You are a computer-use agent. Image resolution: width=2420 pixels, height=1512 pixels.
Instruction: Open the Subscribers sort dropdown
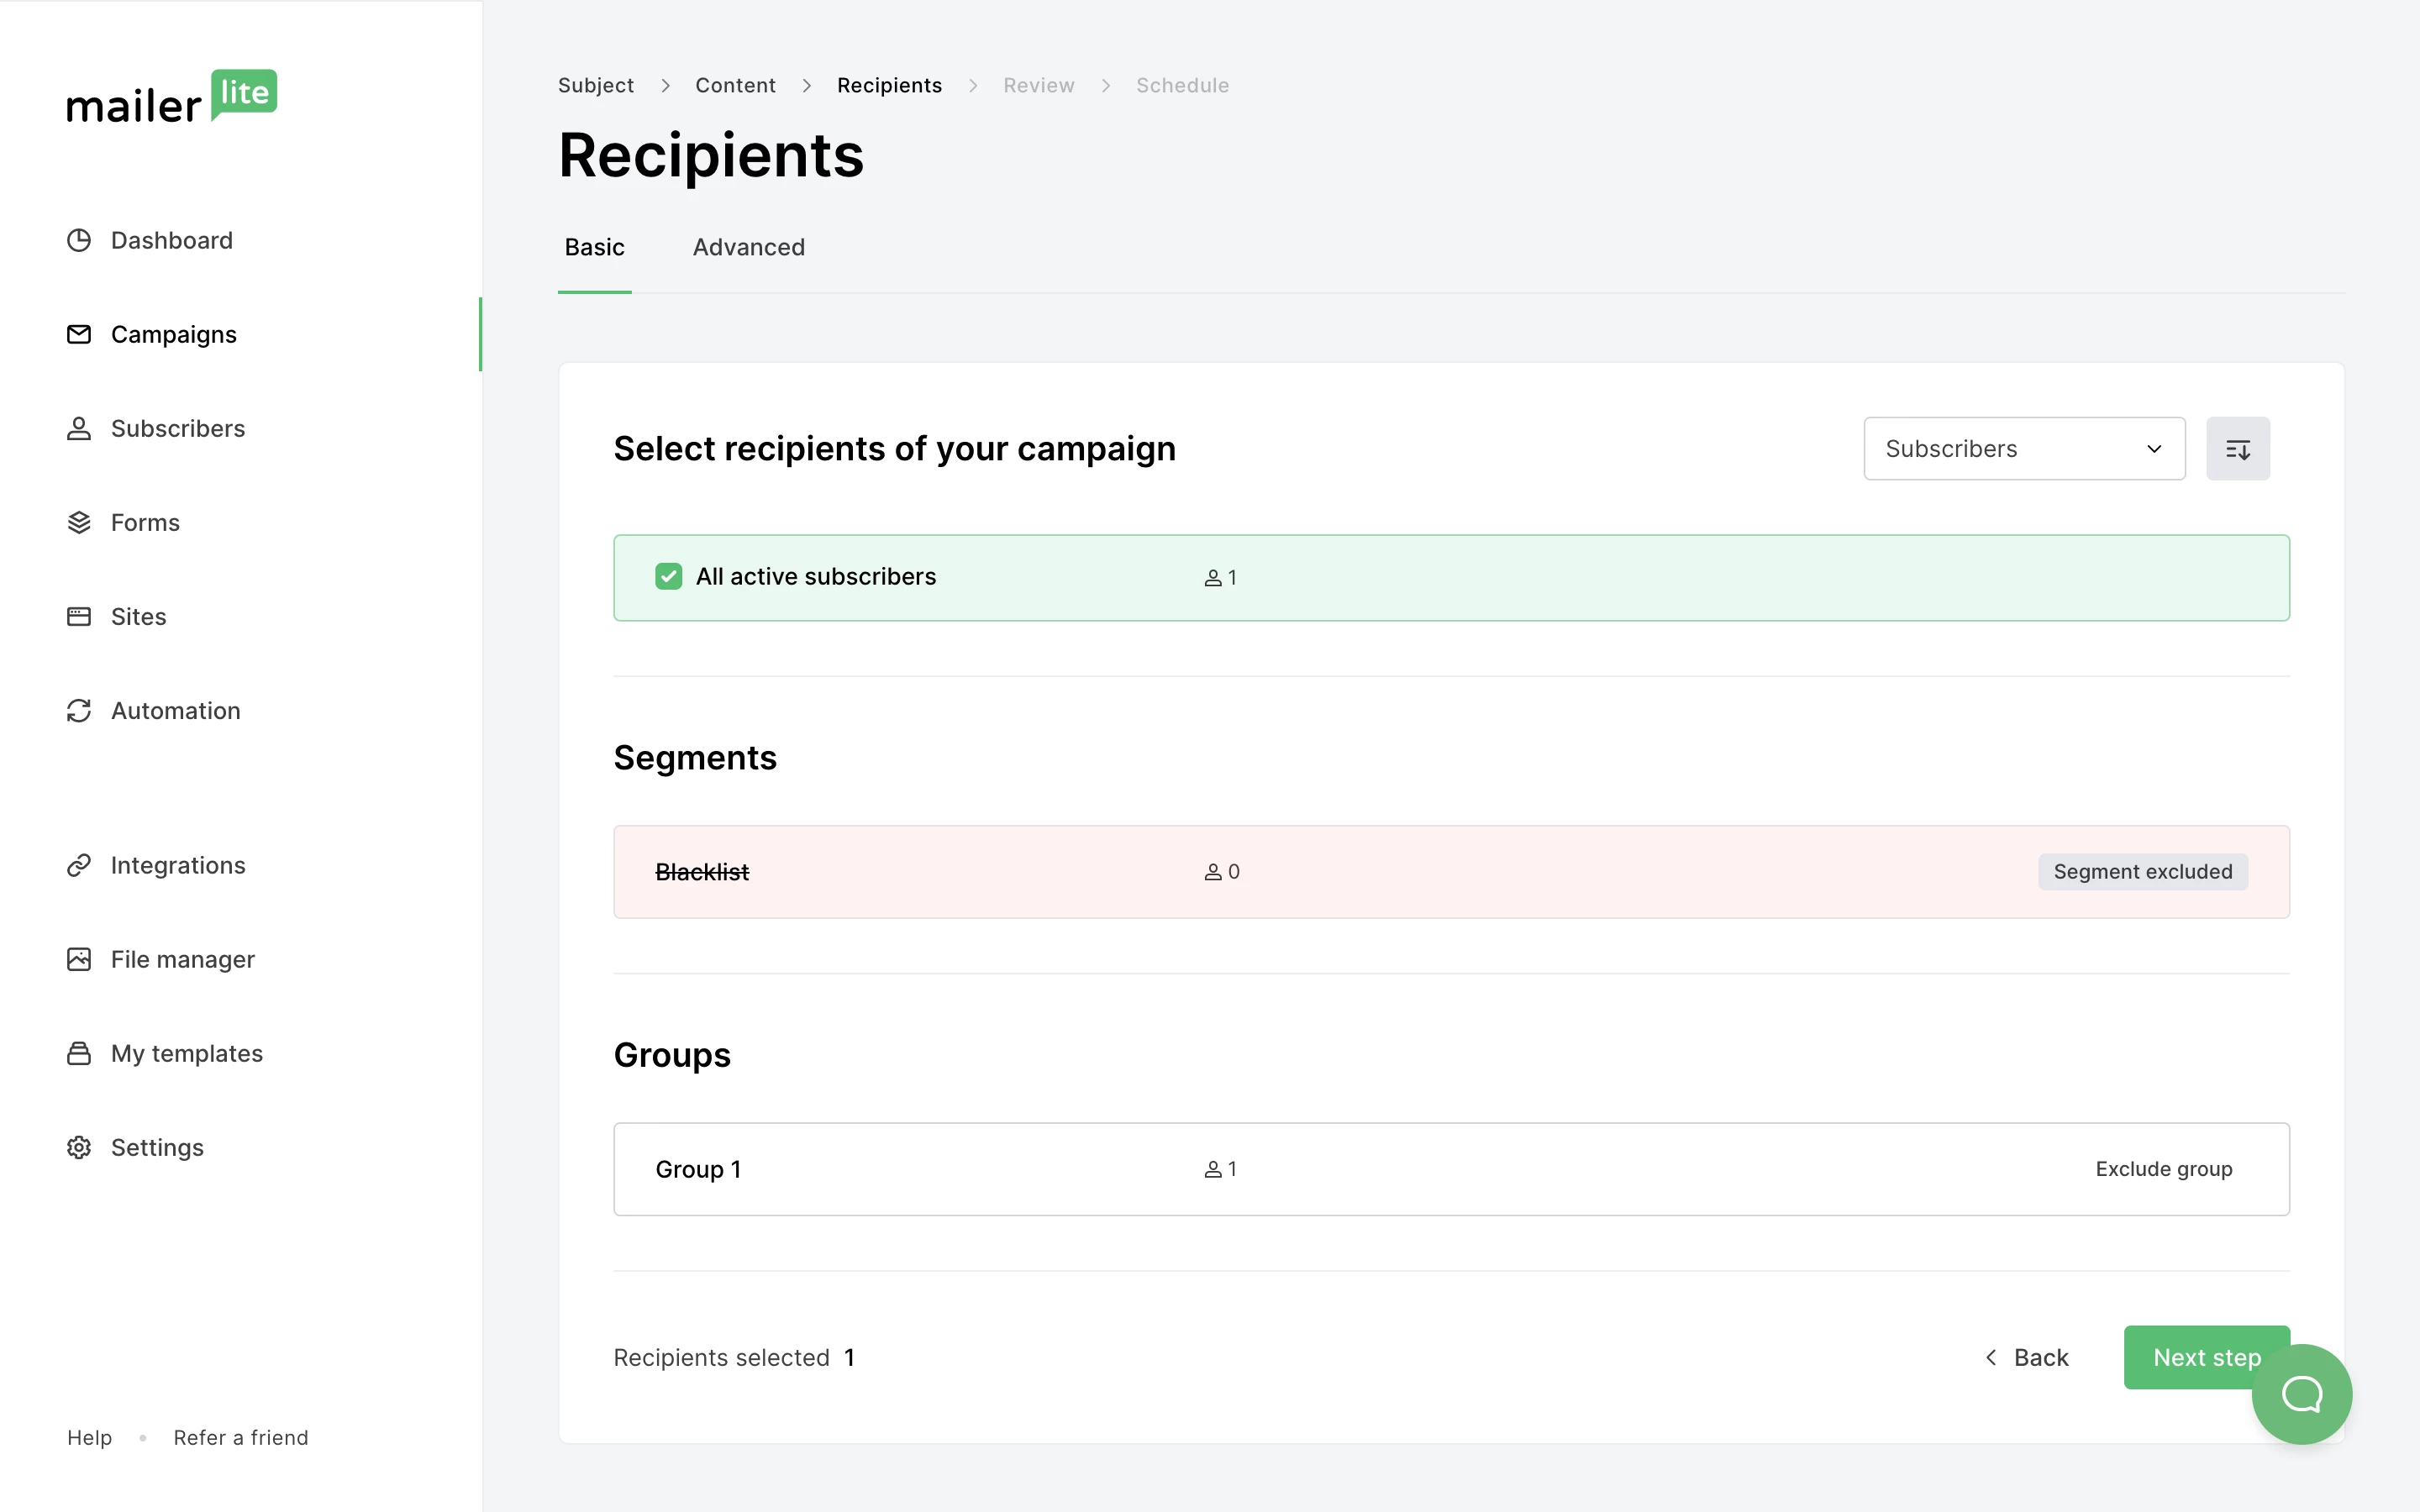pos(2023,449)
